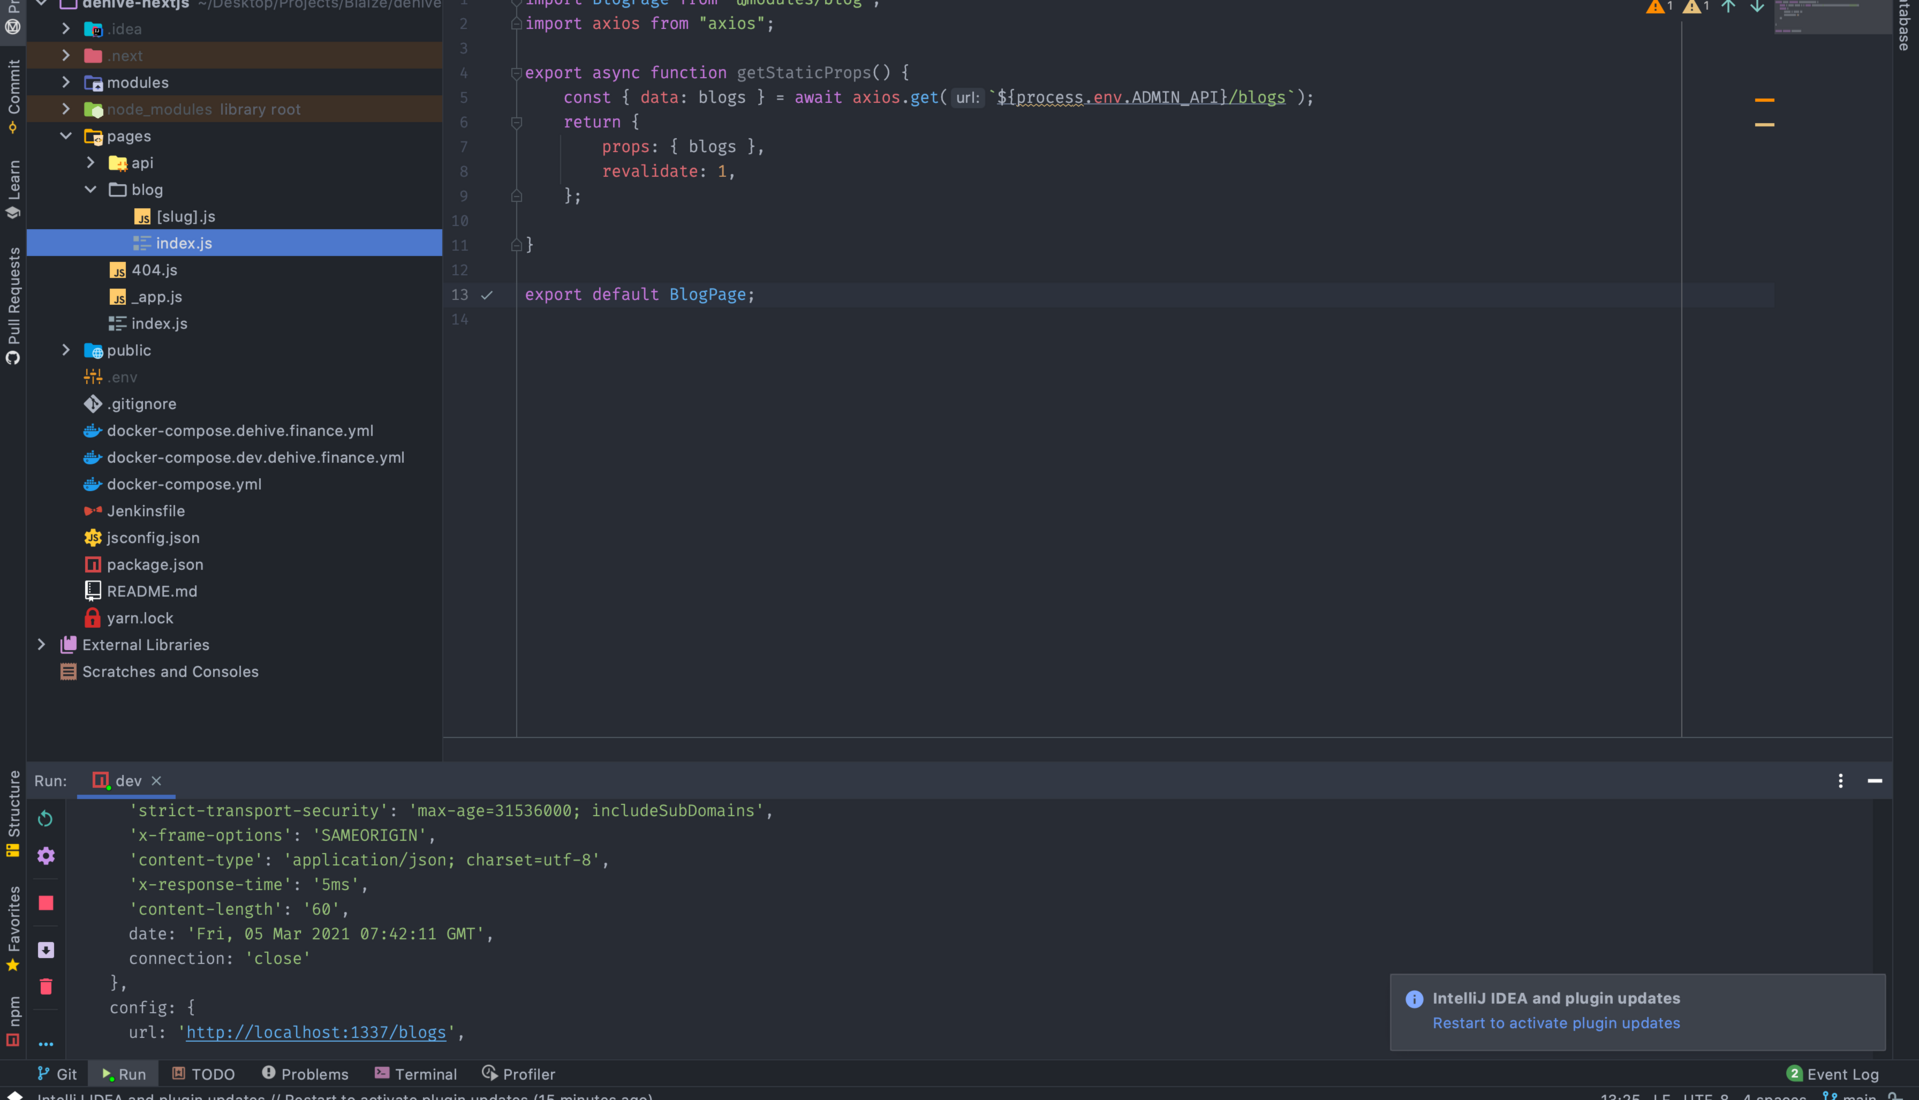The width and height of the screenshot is (1919, 1100).
Task: Open .env file
Action: (x=122, y=377)
